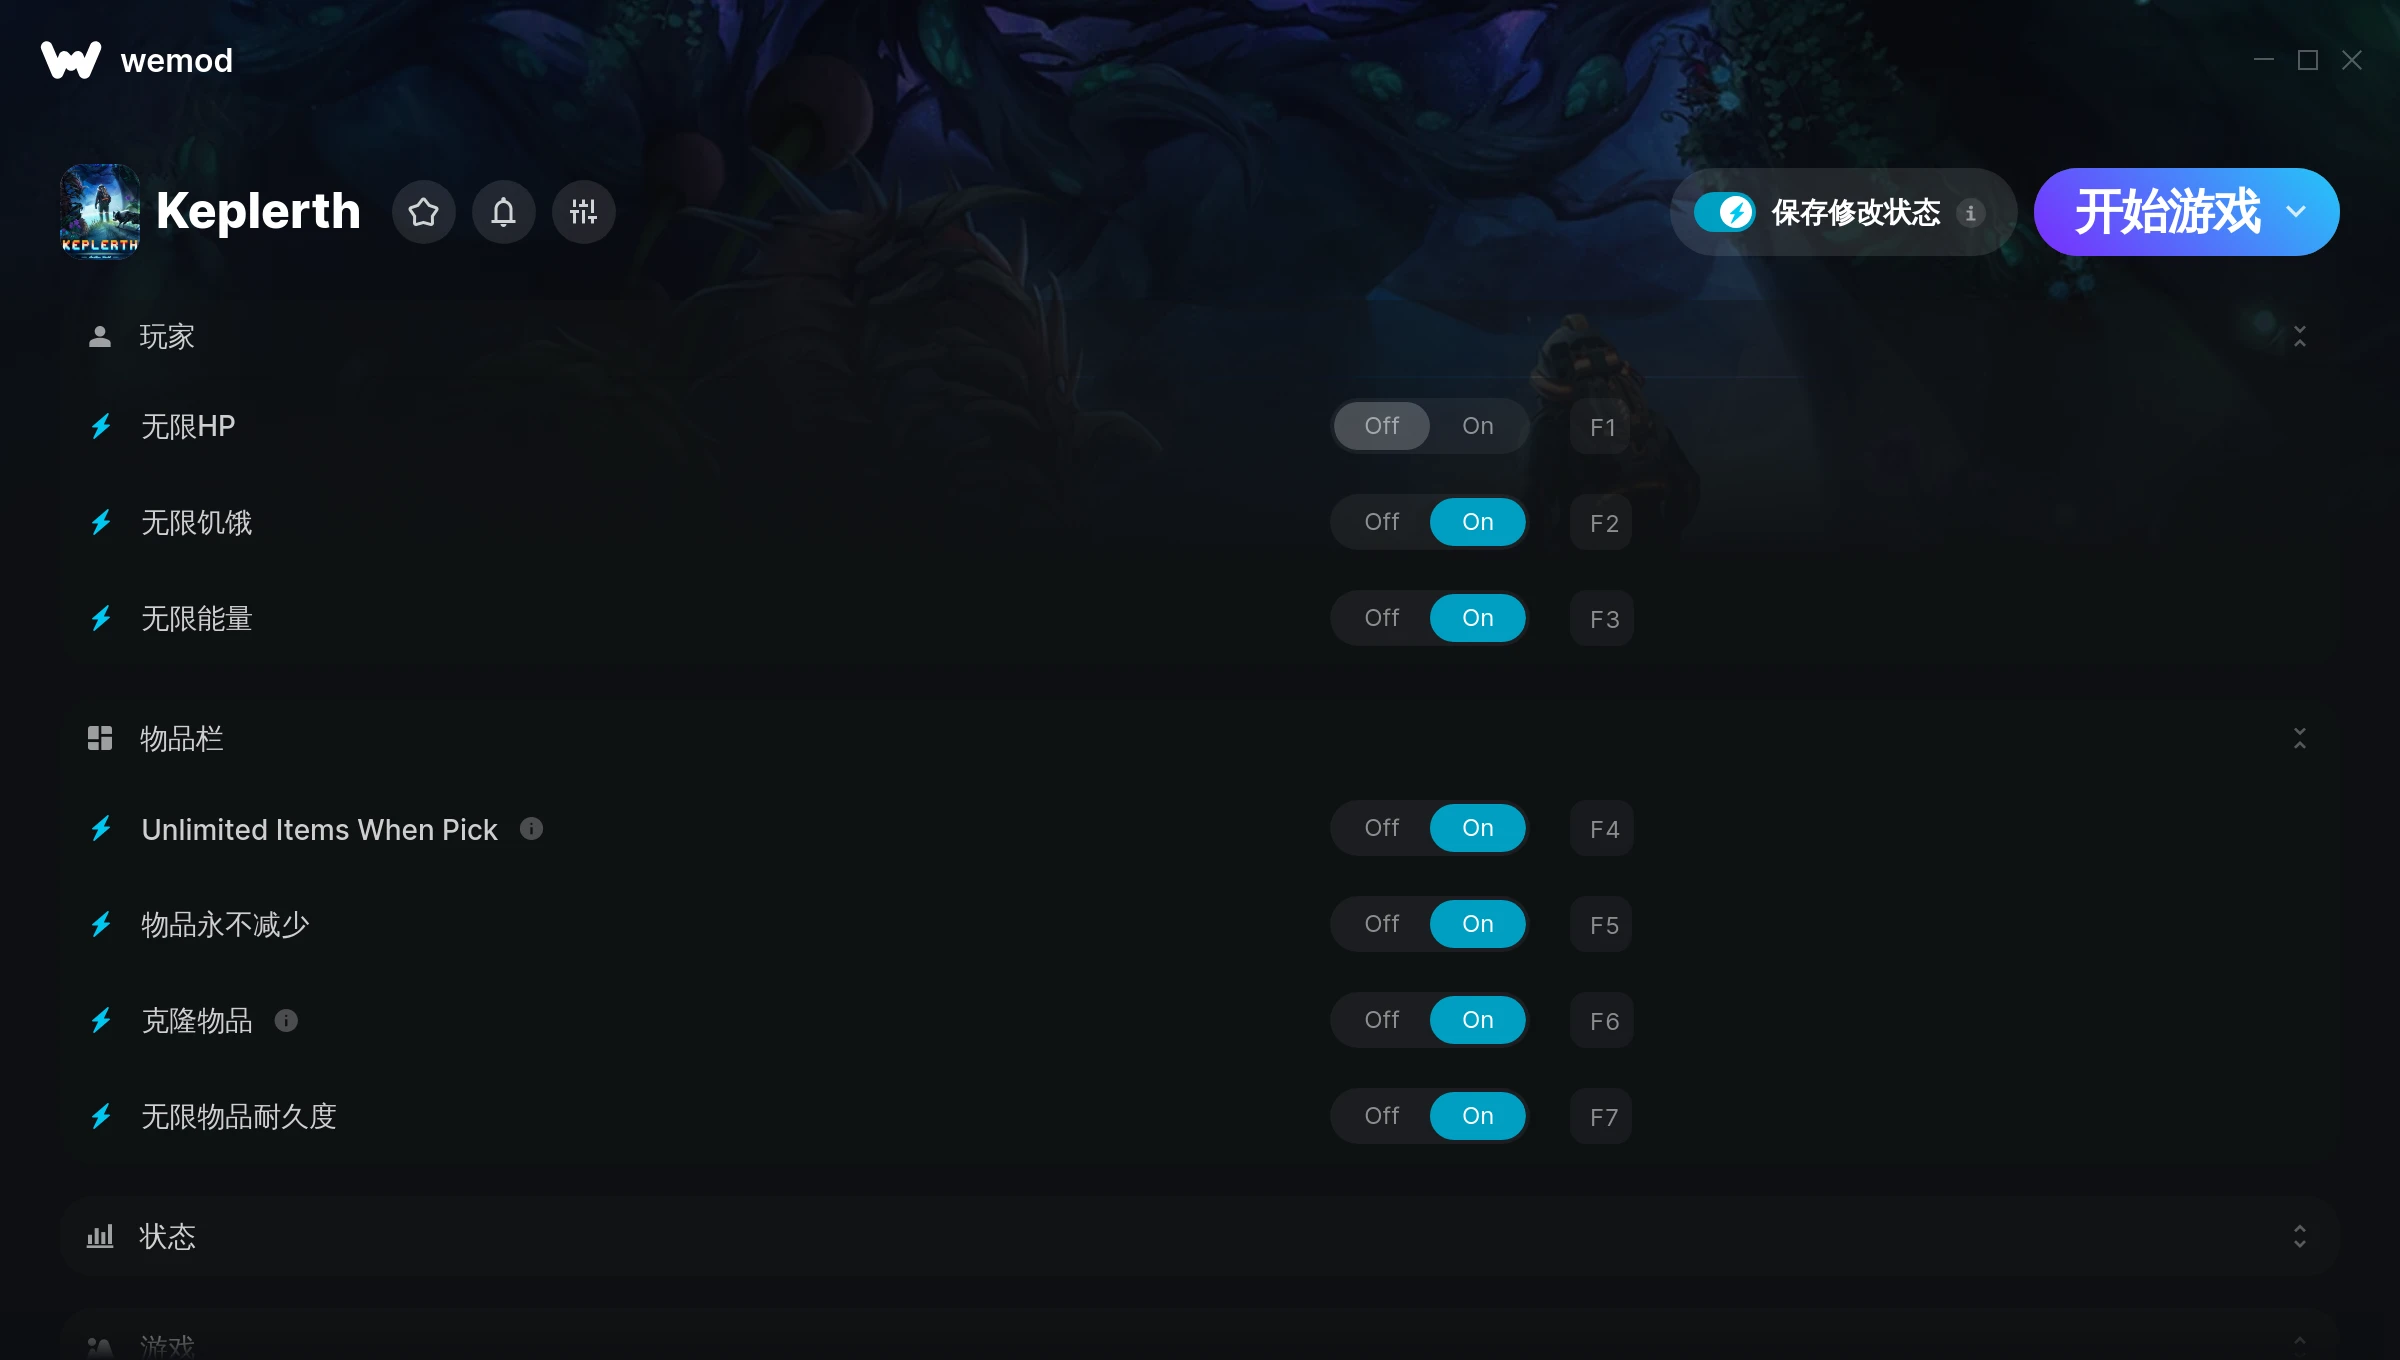Change the F4 hotkey binding
The image size is (2400, 1360).
pyautogui.click(x=1603, y=829)
